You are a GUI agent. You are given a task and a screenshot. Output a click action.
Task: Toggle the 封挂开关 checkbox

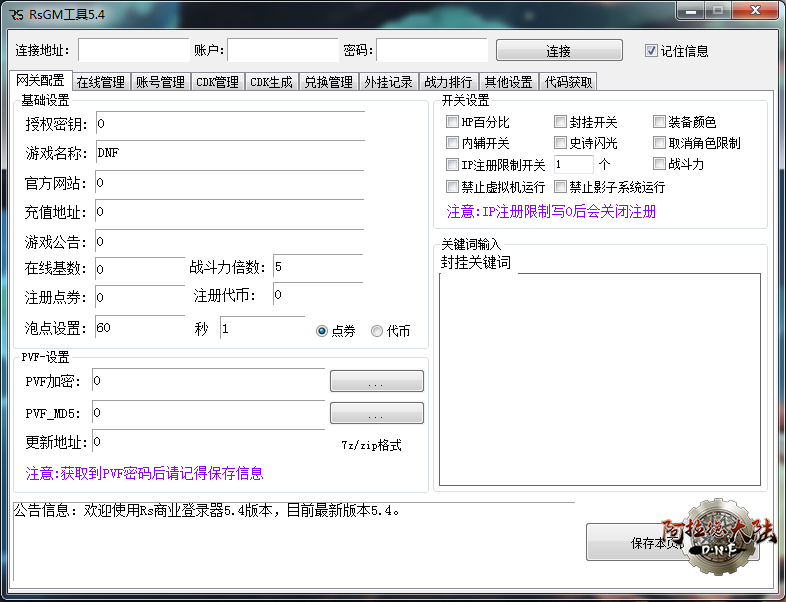[561, 122]
